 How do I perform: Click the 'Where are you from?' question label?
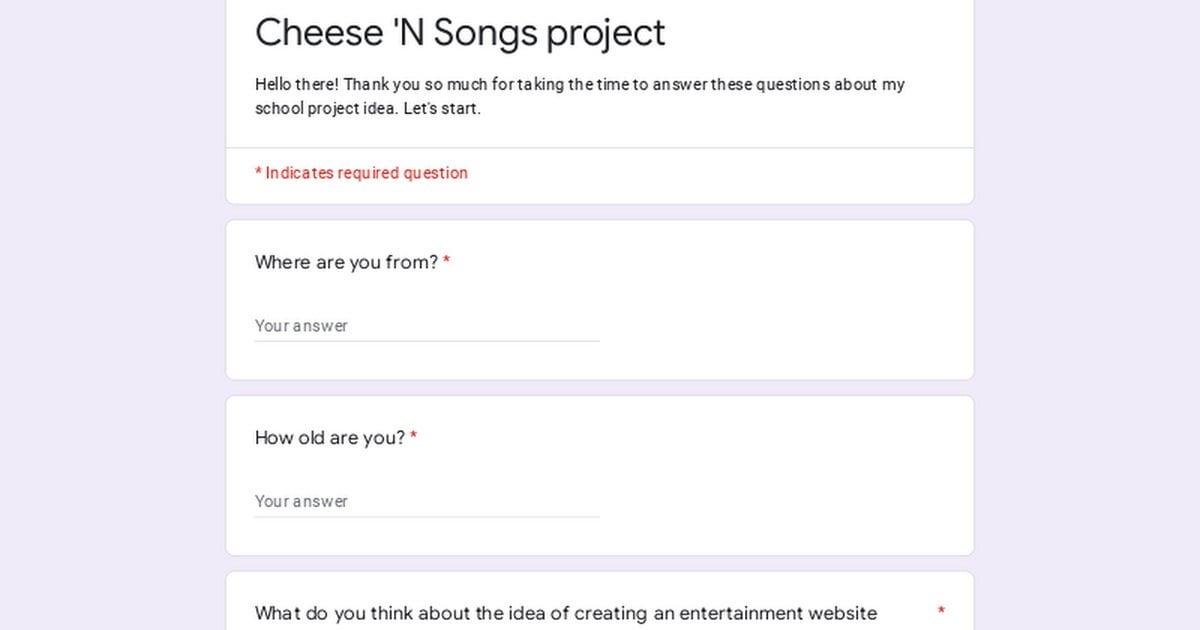(346, 263)
